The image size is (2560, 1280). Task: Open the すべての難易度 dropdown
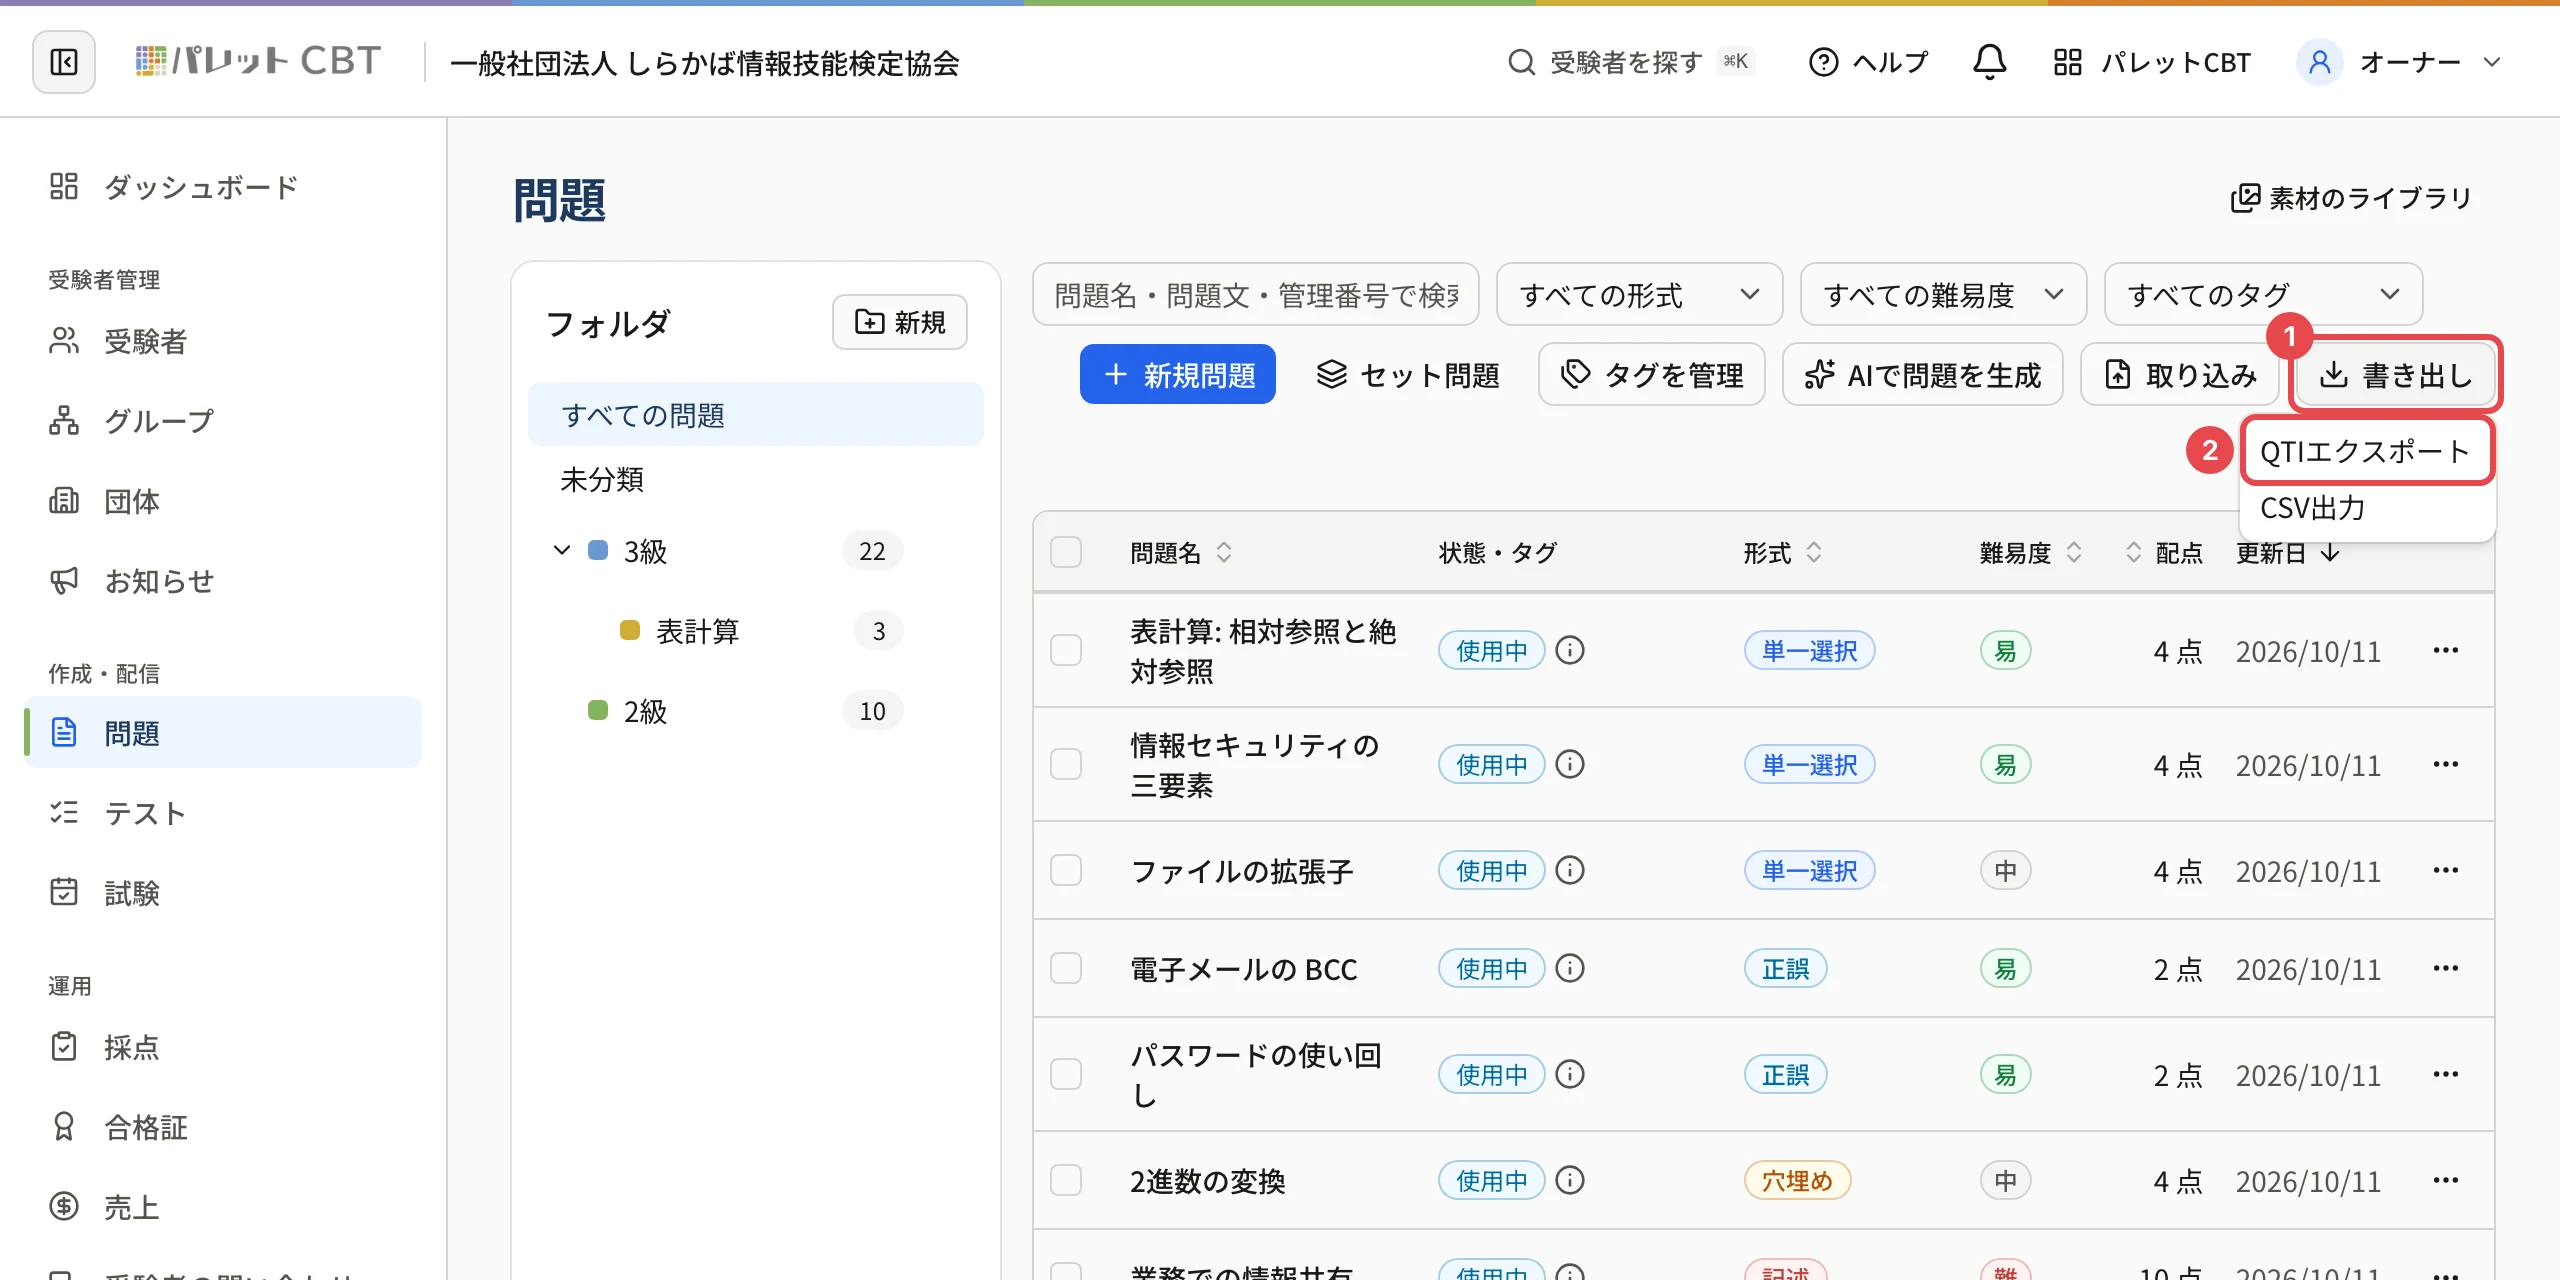(x=1943, y=294)
